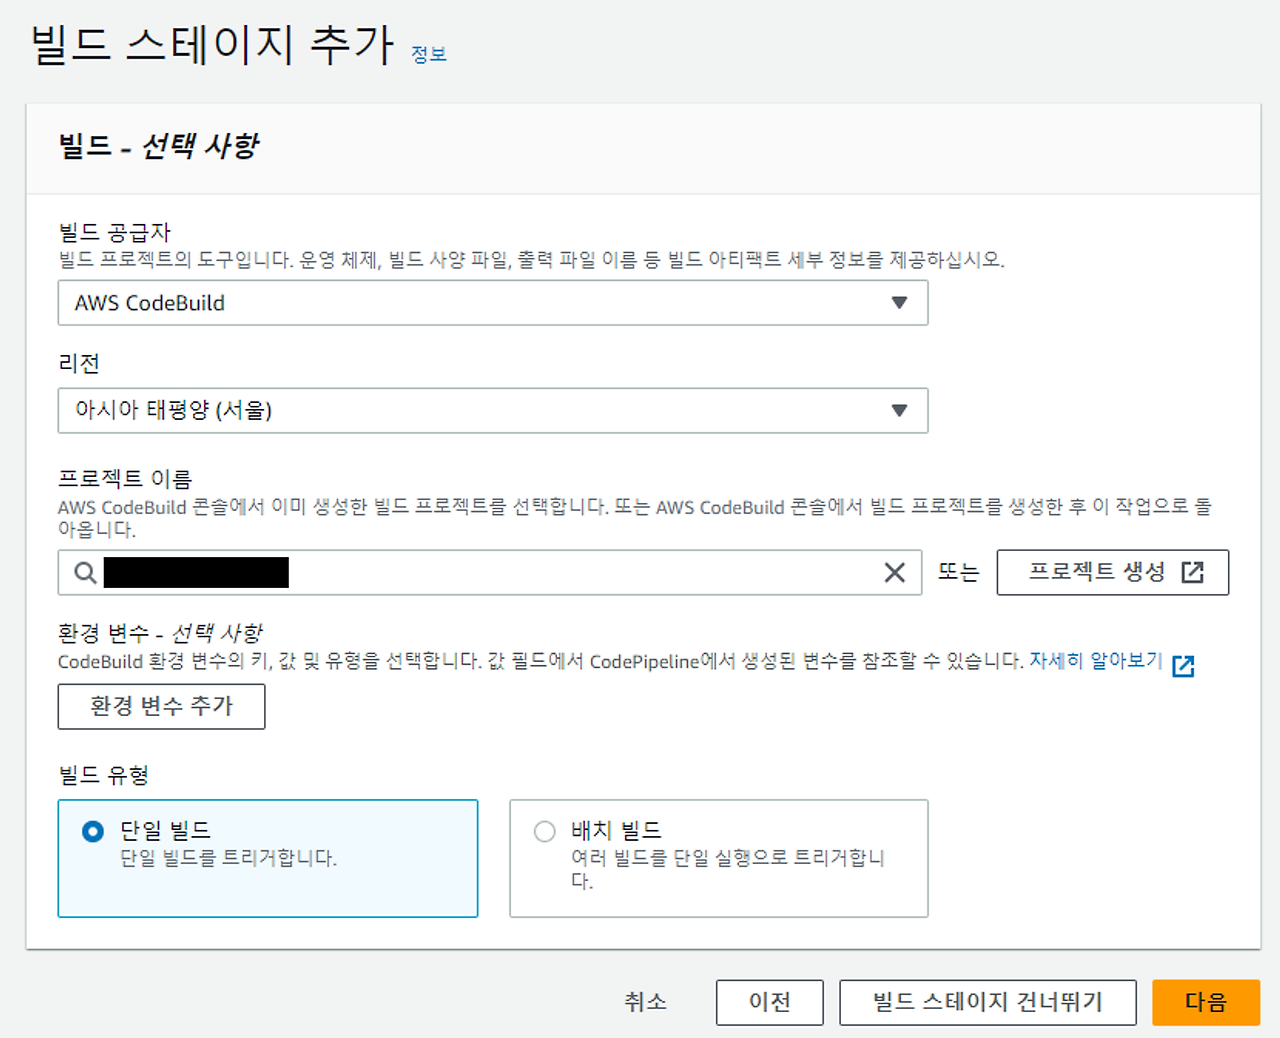The width and height of the screenshot is (1280, 1038).
Task: Select 단일 빌드 radio button
Action: (x=92, y=831)
